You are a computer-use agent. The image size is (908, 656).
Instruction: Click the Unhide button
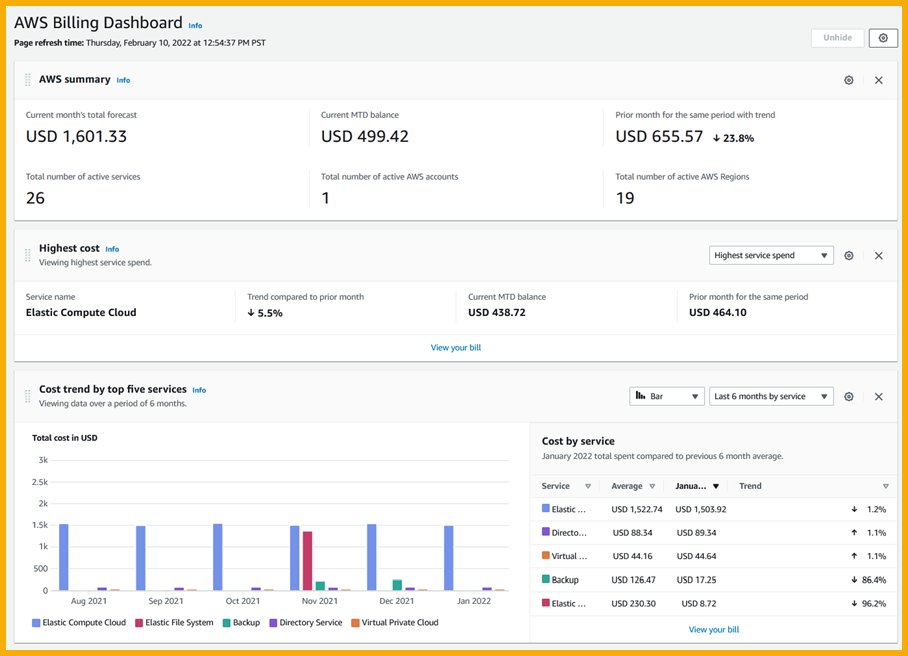coord(837,38)
